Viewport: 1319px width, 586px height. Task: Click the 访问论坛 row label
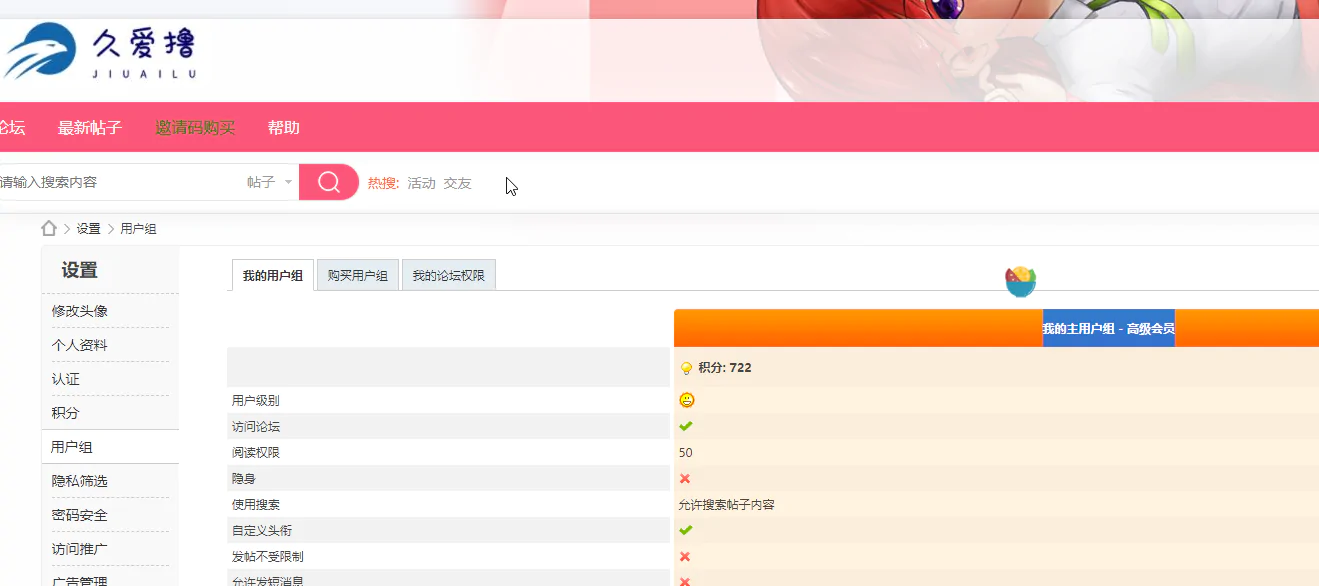256,426
